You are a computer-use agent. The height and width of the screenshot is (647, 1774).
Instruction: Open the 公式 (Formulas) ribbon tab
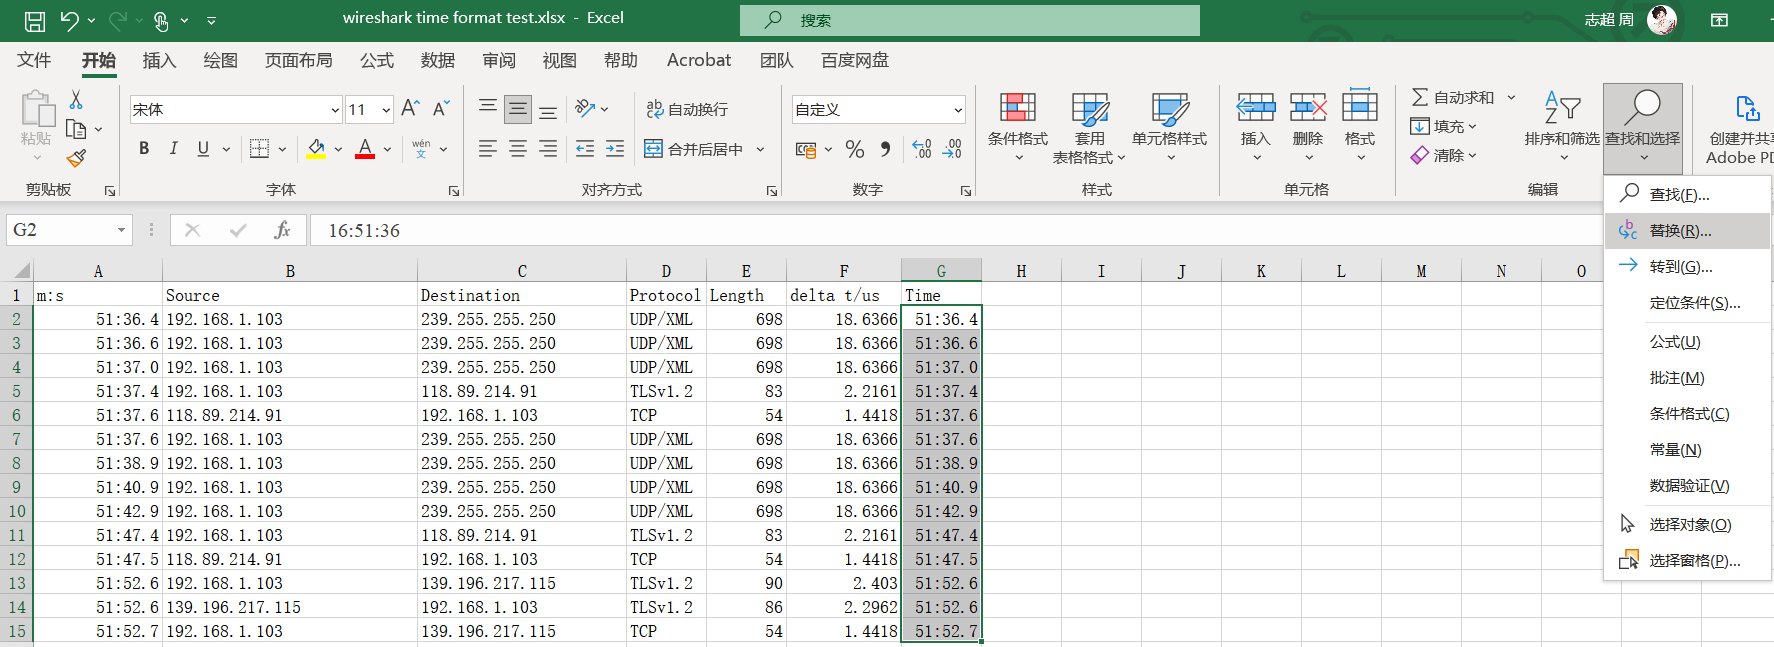point(377,60)
